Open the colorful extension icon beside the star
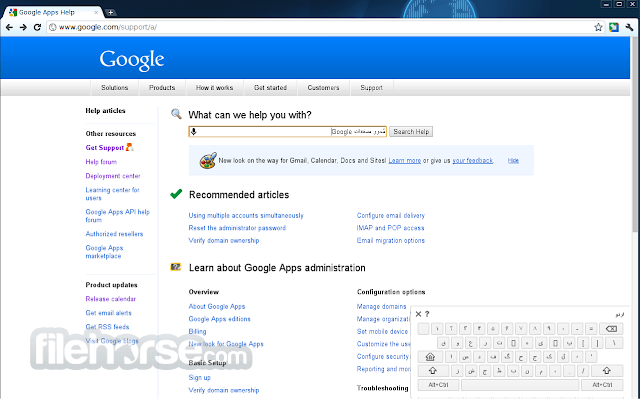The height and width of the screenshot is (400, 640). [614, 27]
